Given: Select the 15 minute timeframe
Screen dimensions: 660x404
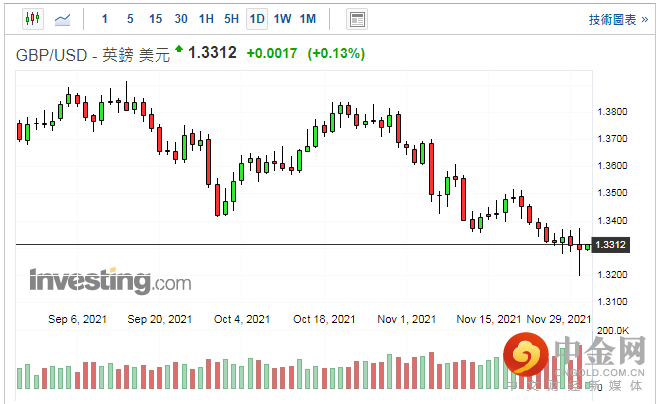Looking at the screenshot, I should [x=155, y=19].
